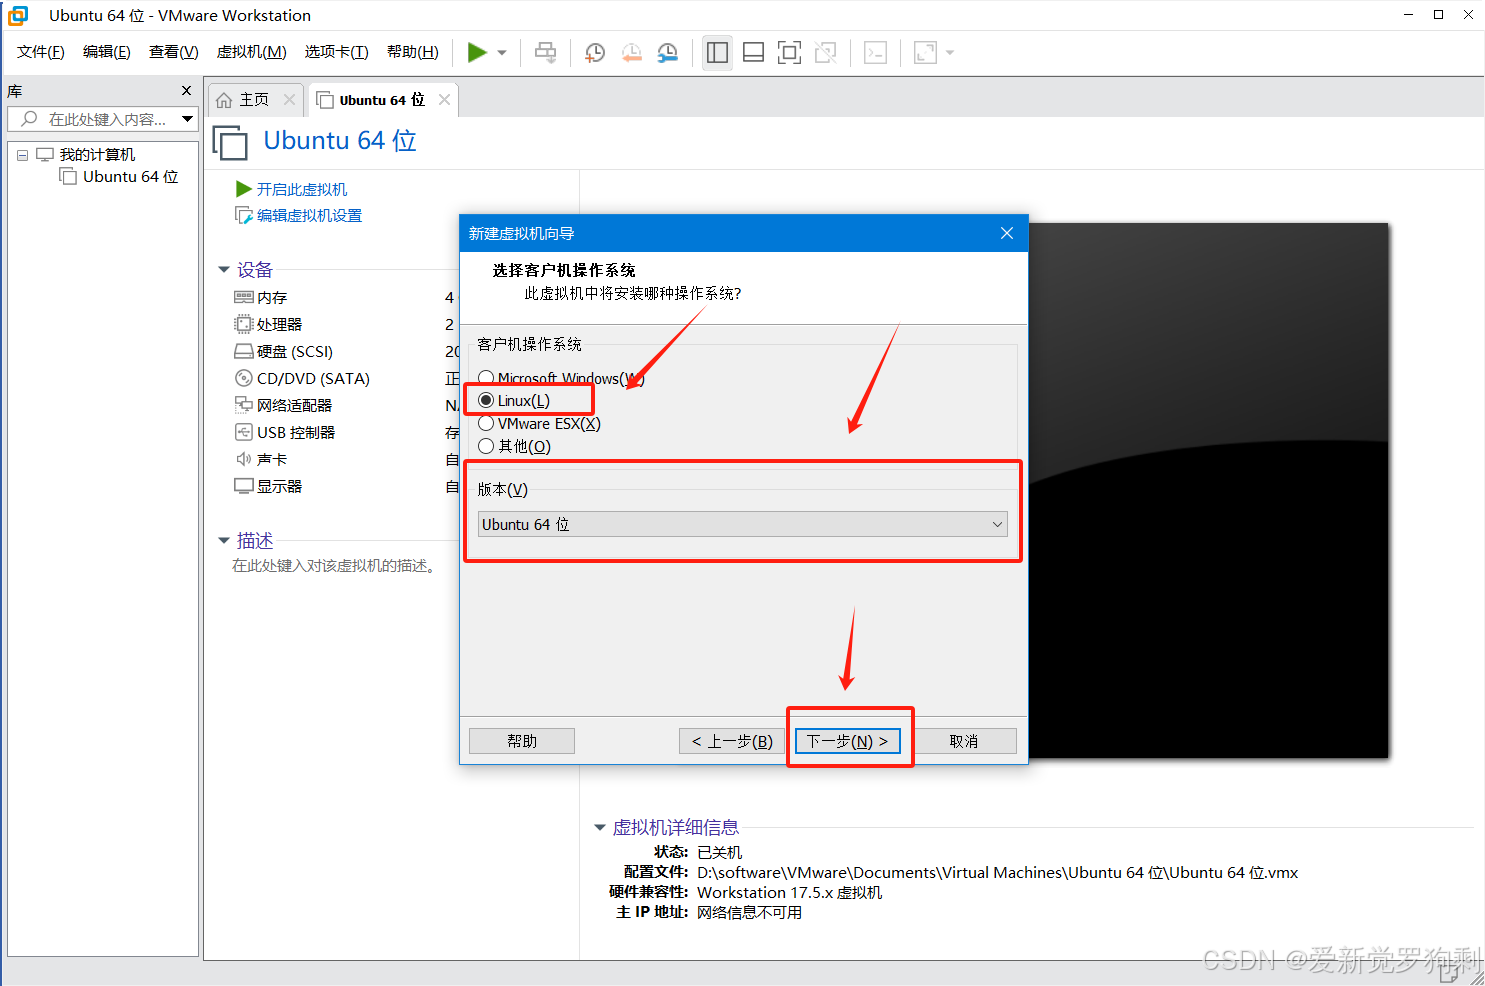Toggle the thumbnail bar view icon

pos(754,52)
